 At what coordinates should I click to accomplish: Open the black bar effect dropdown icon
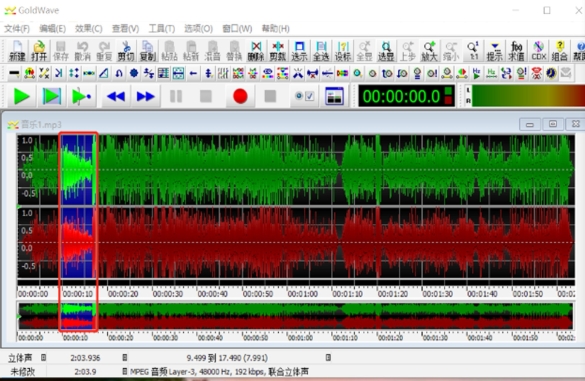click(x=14, y=73)
